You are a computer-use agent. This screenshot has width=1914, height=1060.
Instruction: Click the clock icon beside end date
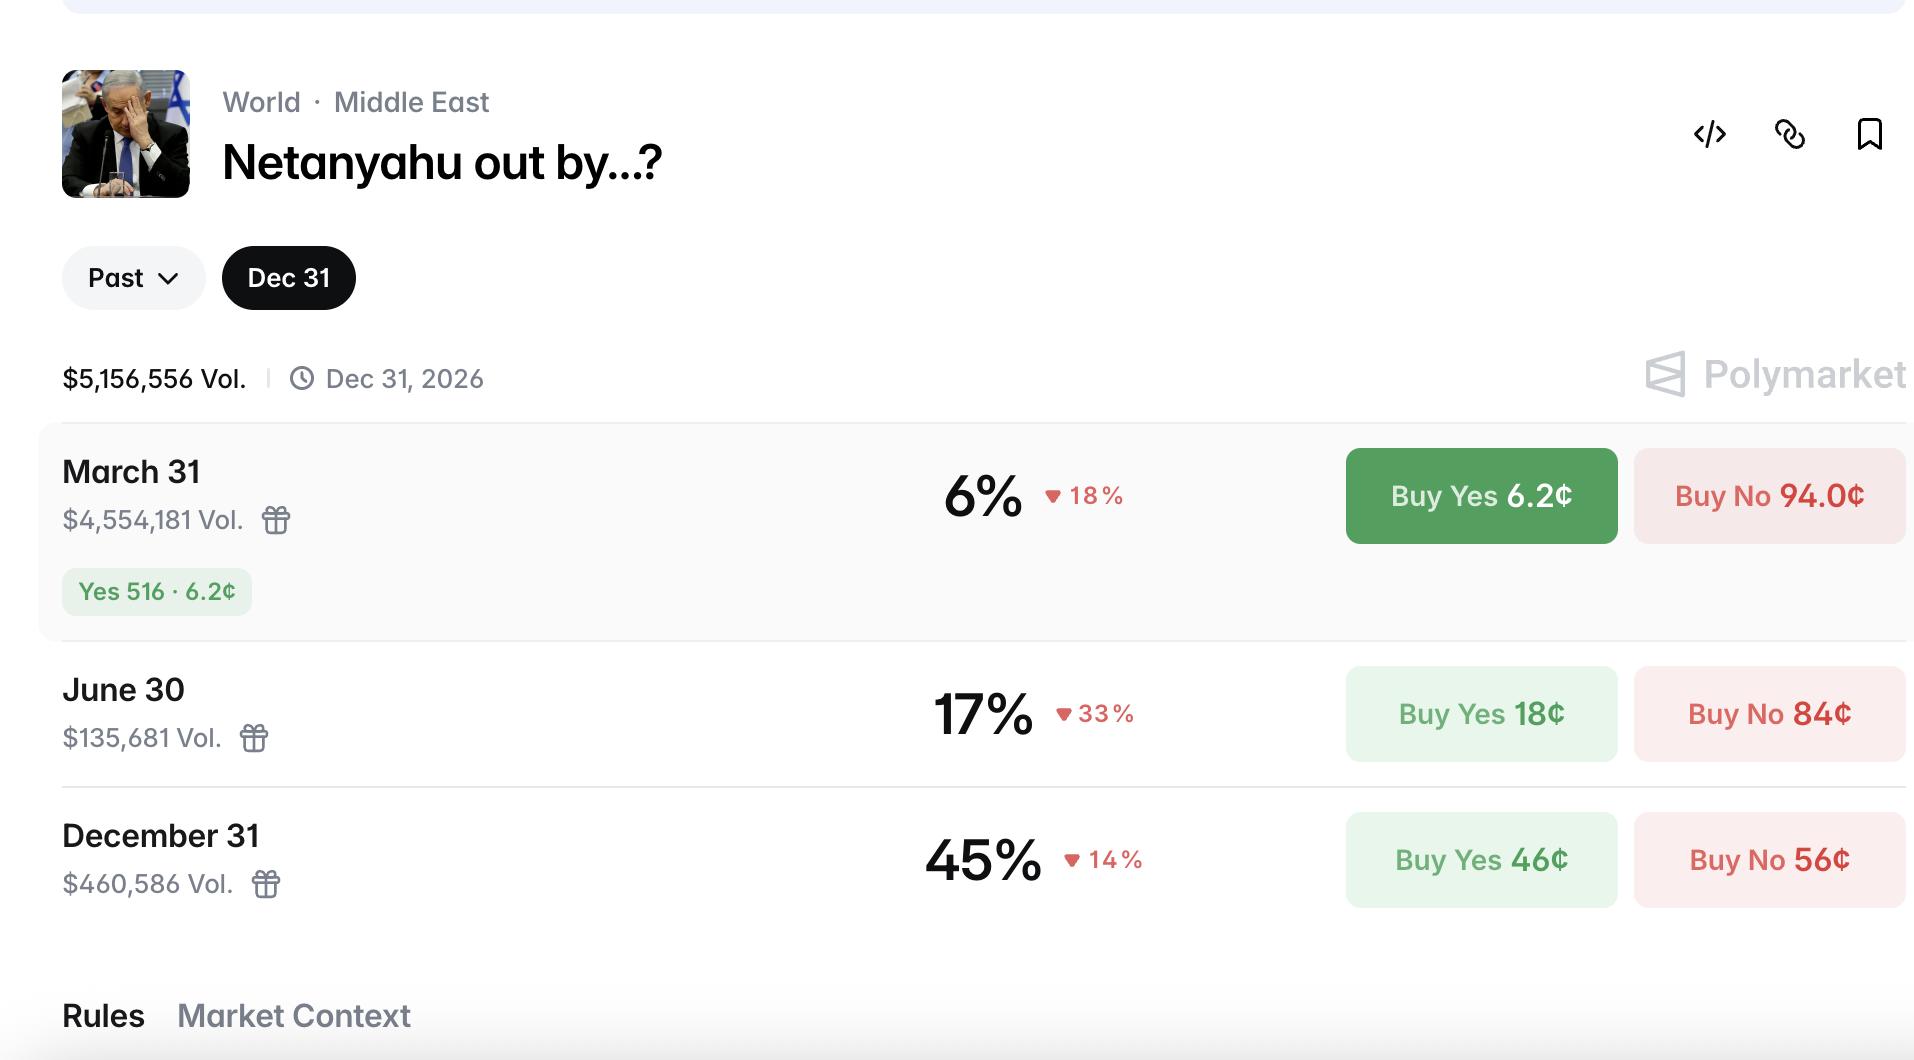(302, 379)
